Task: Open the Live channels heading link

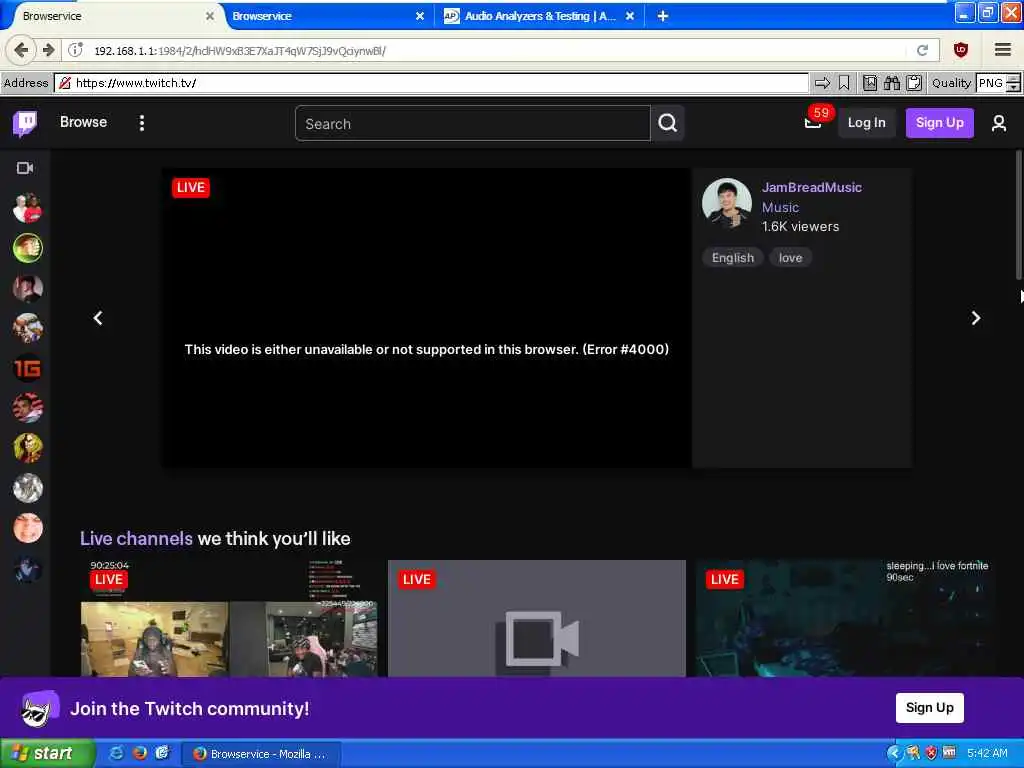Action: (136, 539)
